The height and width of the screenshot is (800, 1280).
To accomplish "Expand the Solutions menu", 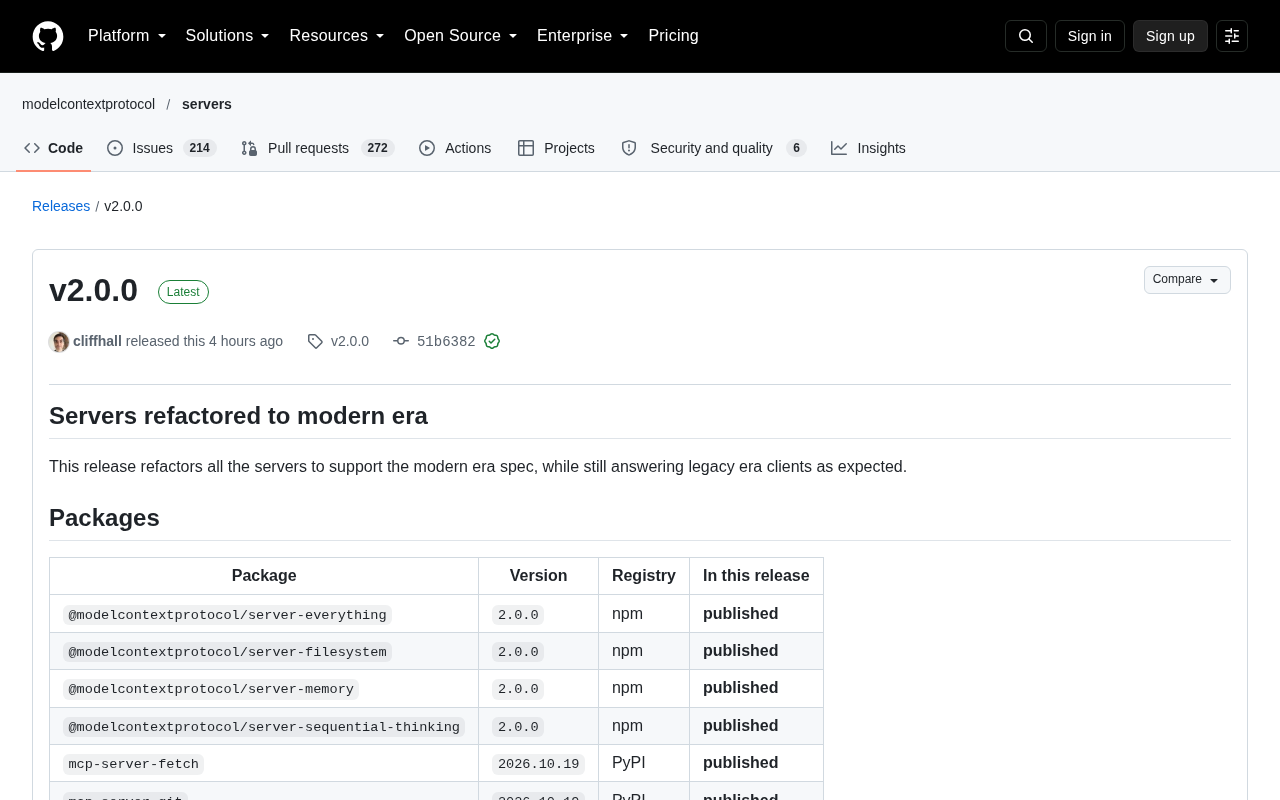I will [228, 36].
